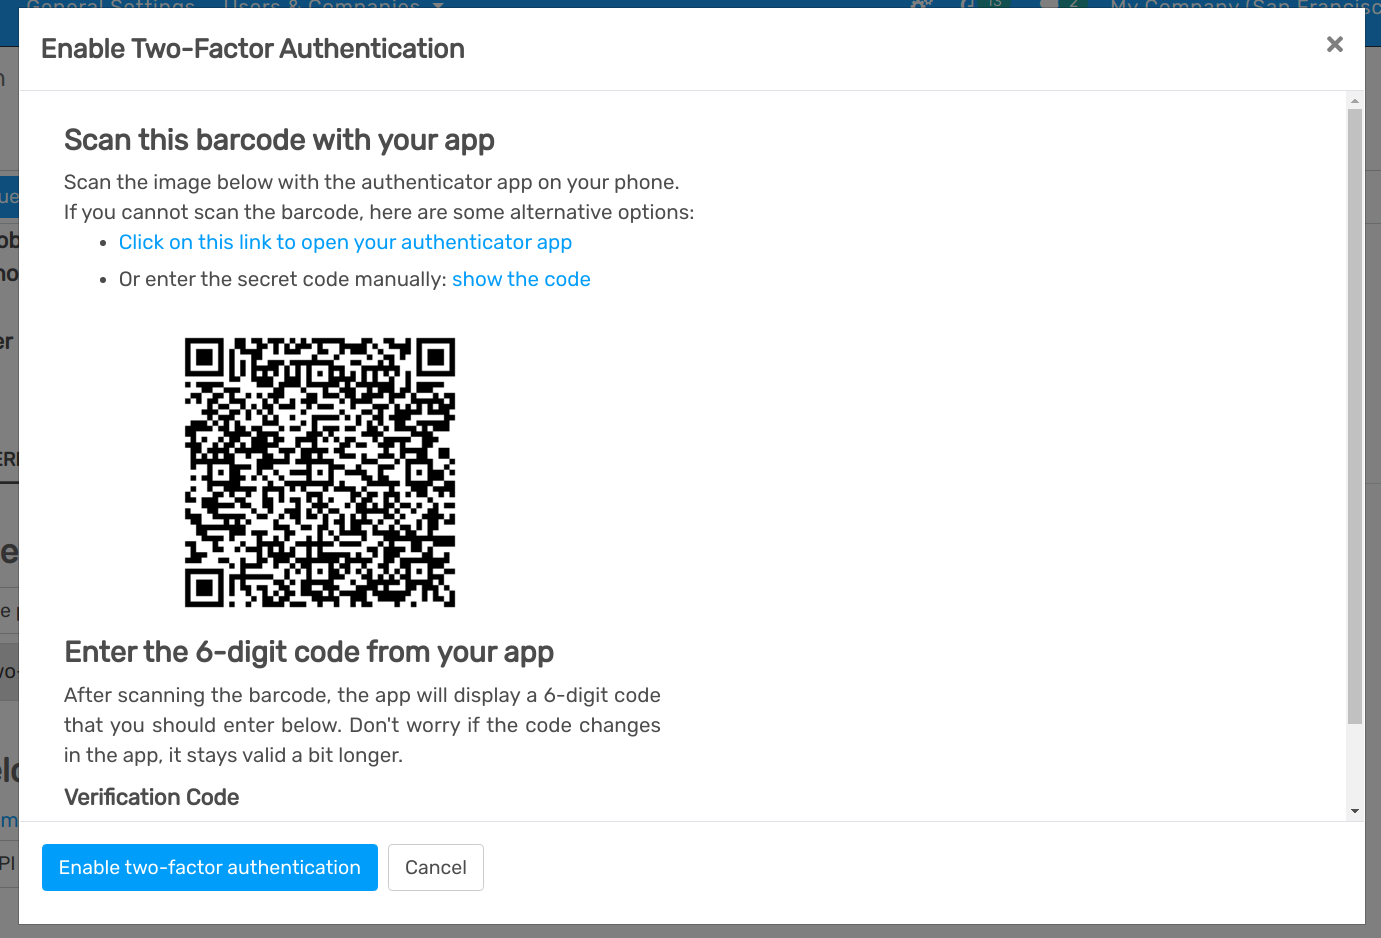The width and height of the screenshot is (1381, 938).
Task: Open the activities icon with badge 15
Action: [975, 4]
